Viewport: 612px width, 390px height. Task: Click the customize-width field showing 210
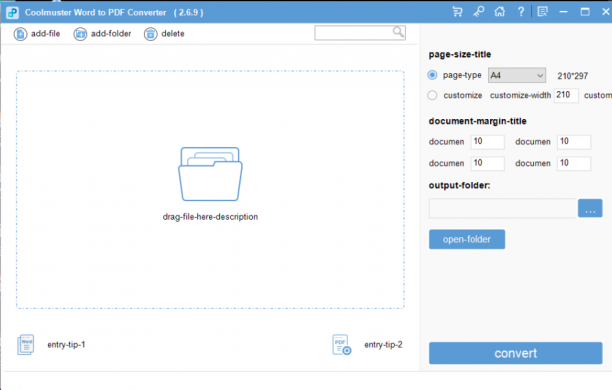pos(566,95)
